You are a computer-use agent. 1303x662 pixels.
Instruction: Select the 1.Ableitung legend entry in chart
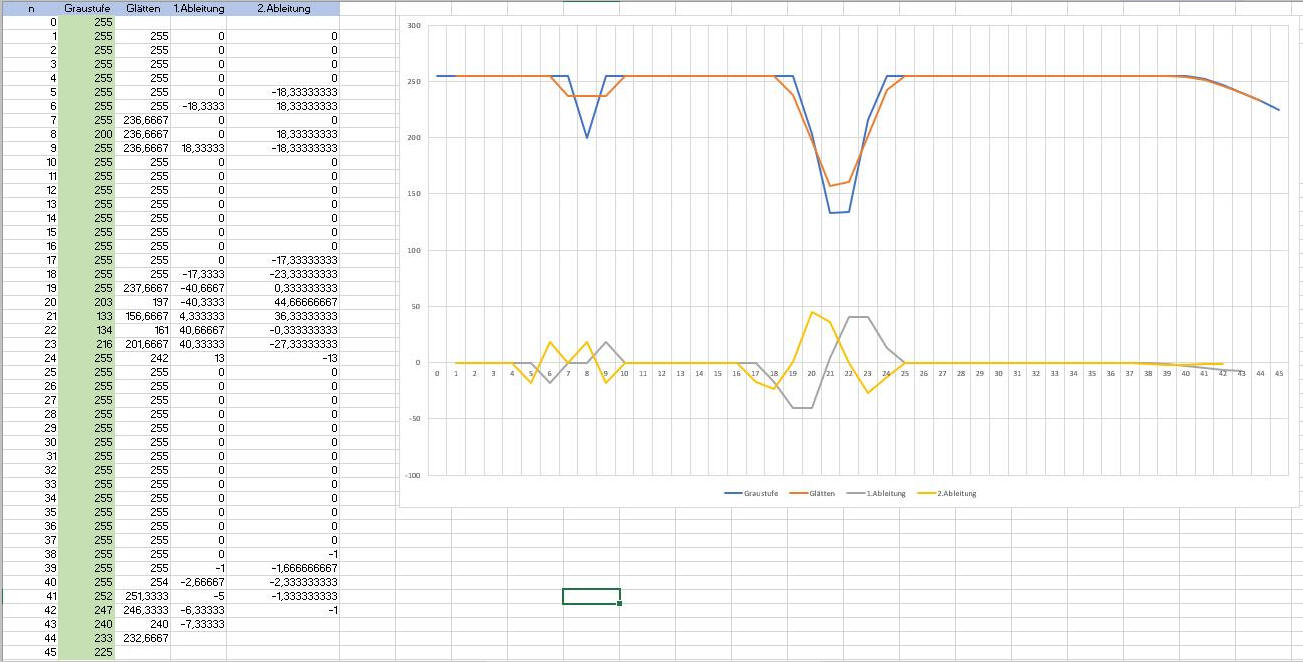[885, 494]
